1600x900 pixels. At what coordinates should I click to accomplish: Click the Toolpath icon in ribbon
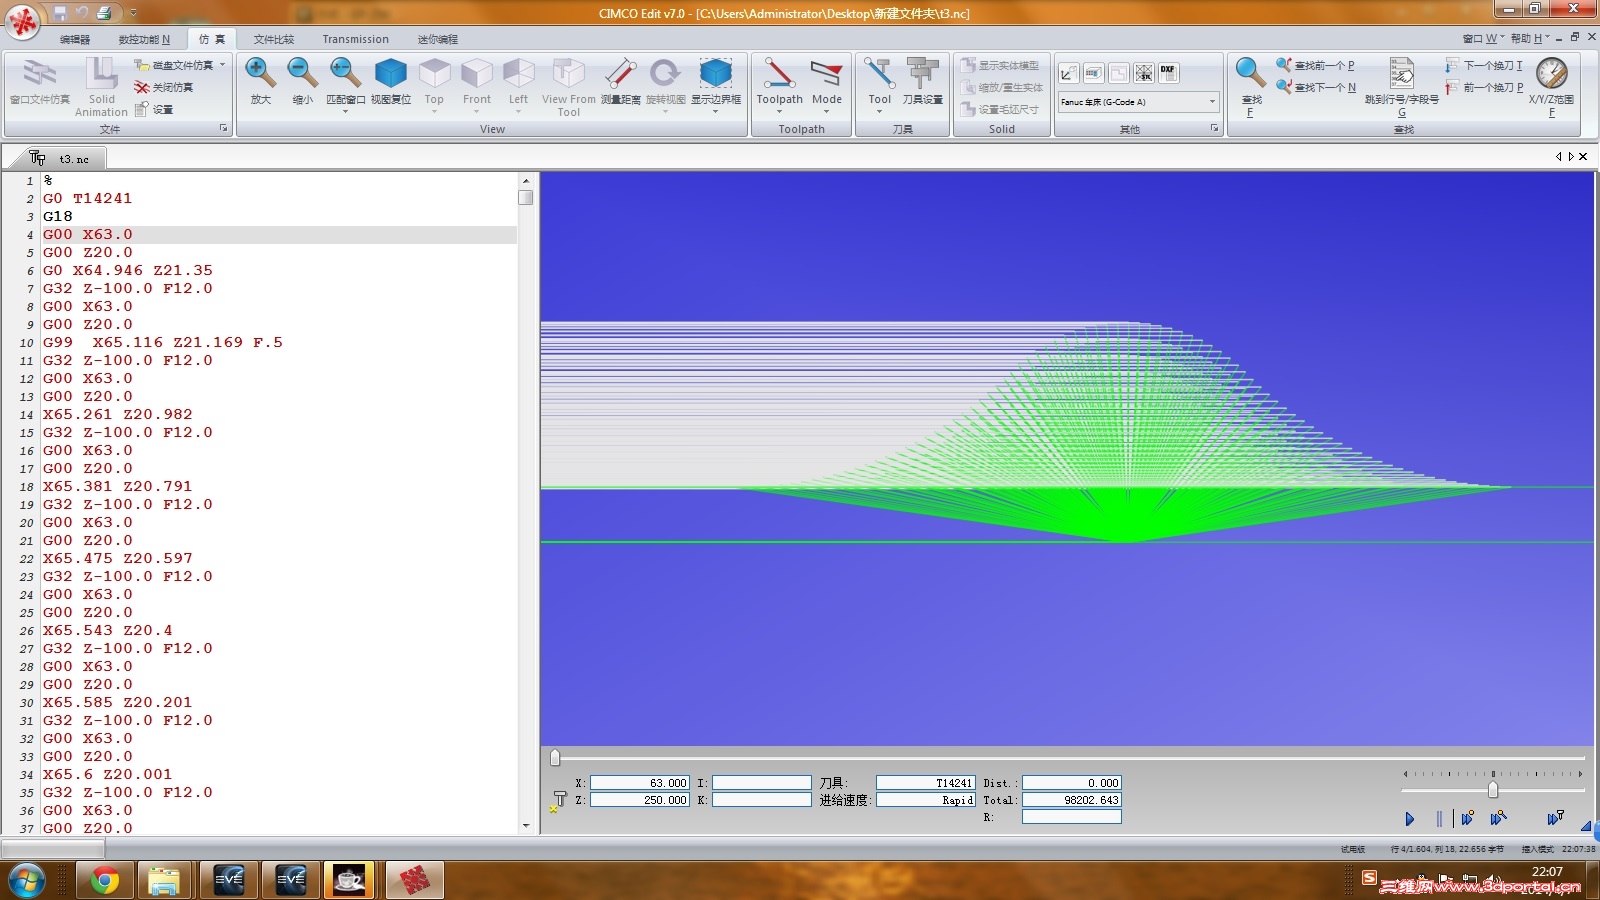pos(779,73)
